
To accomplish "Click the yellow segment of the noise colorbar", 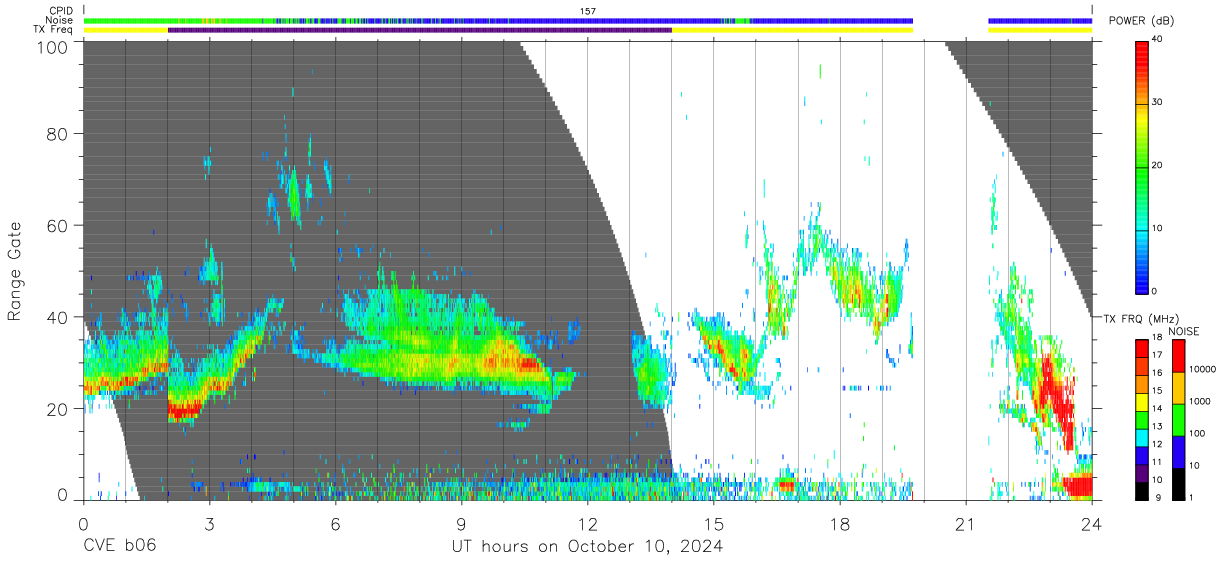I will tap(1178, 387).
